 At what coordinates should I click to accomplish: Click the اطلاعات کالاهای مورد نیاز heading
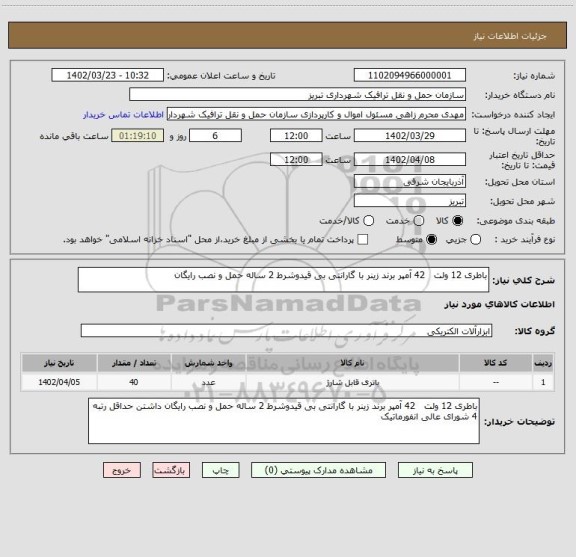(x=500, y=304)
